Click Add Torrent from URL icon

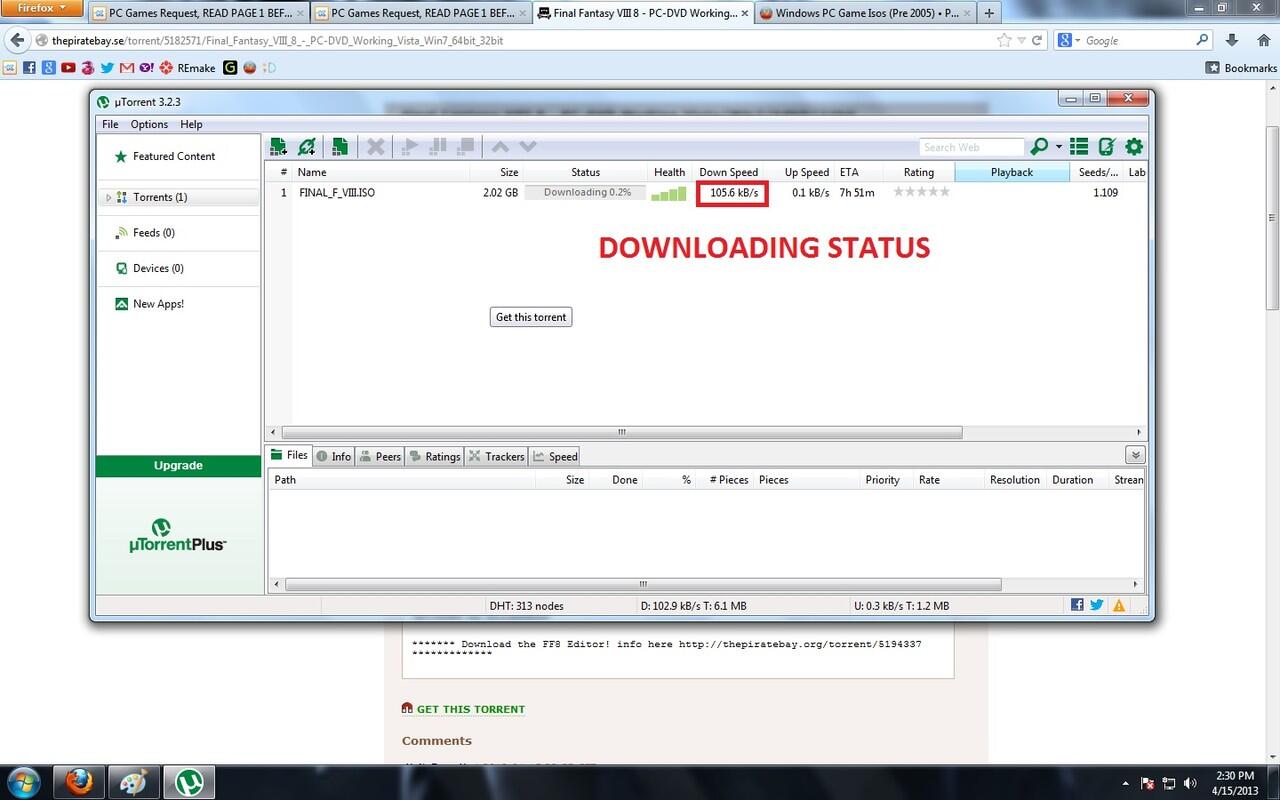(307, 147)
